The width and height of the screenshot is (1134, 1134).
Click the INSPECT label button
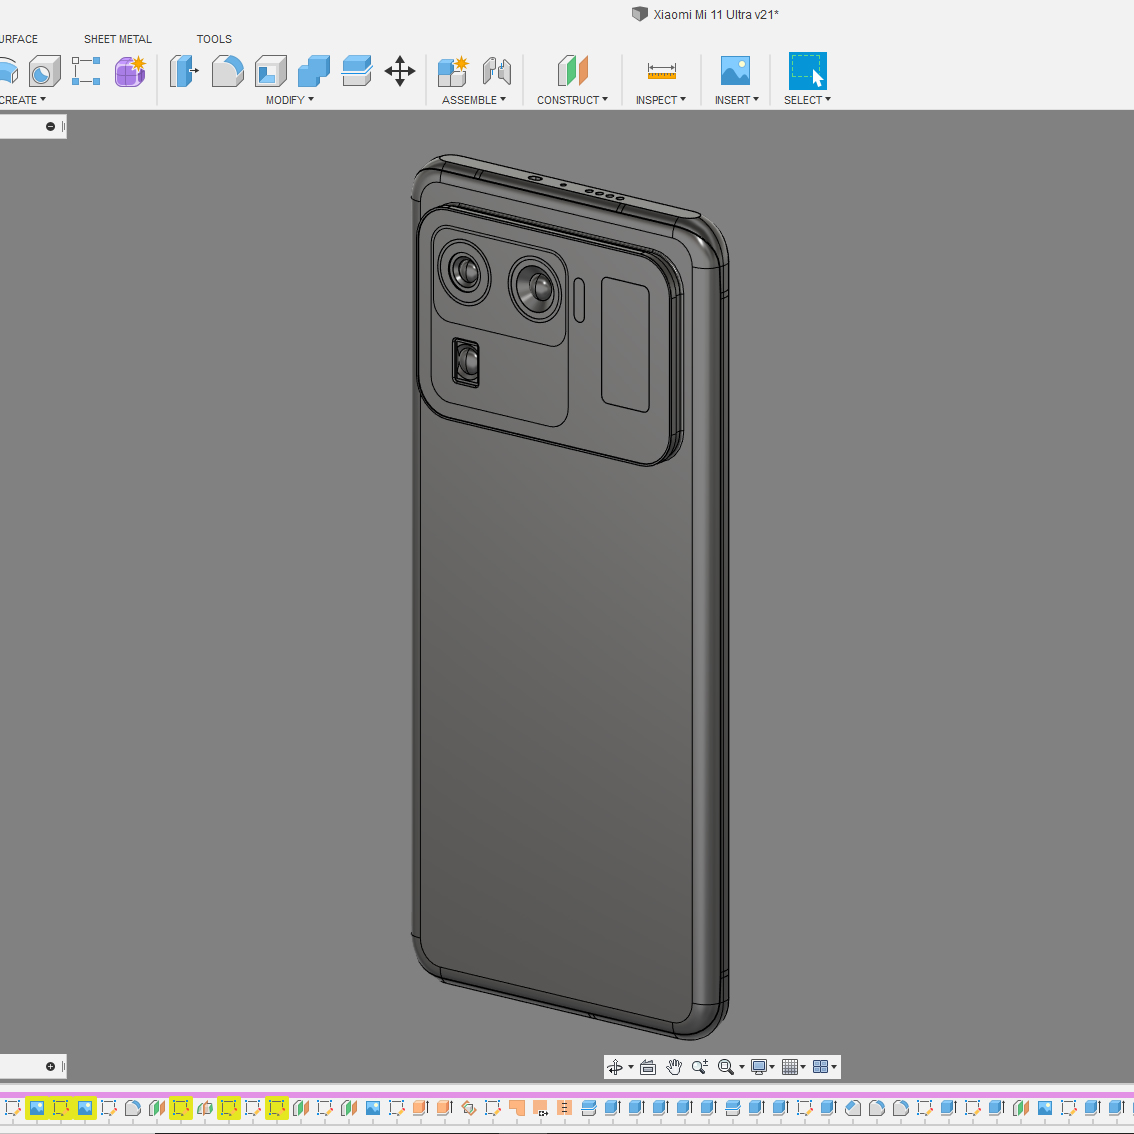[x=660, y=100]
